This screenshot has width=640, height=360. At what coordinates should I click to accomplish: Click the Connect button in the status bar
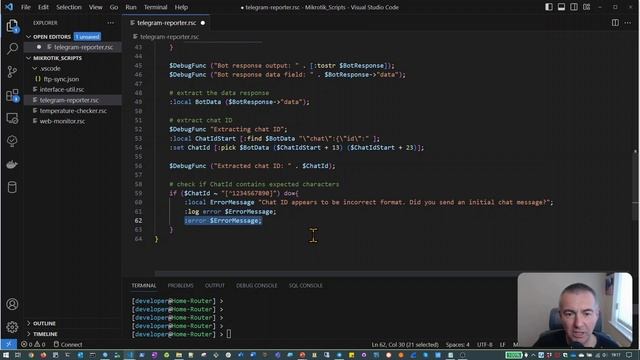pyautogui.click(x=68, y=344)
